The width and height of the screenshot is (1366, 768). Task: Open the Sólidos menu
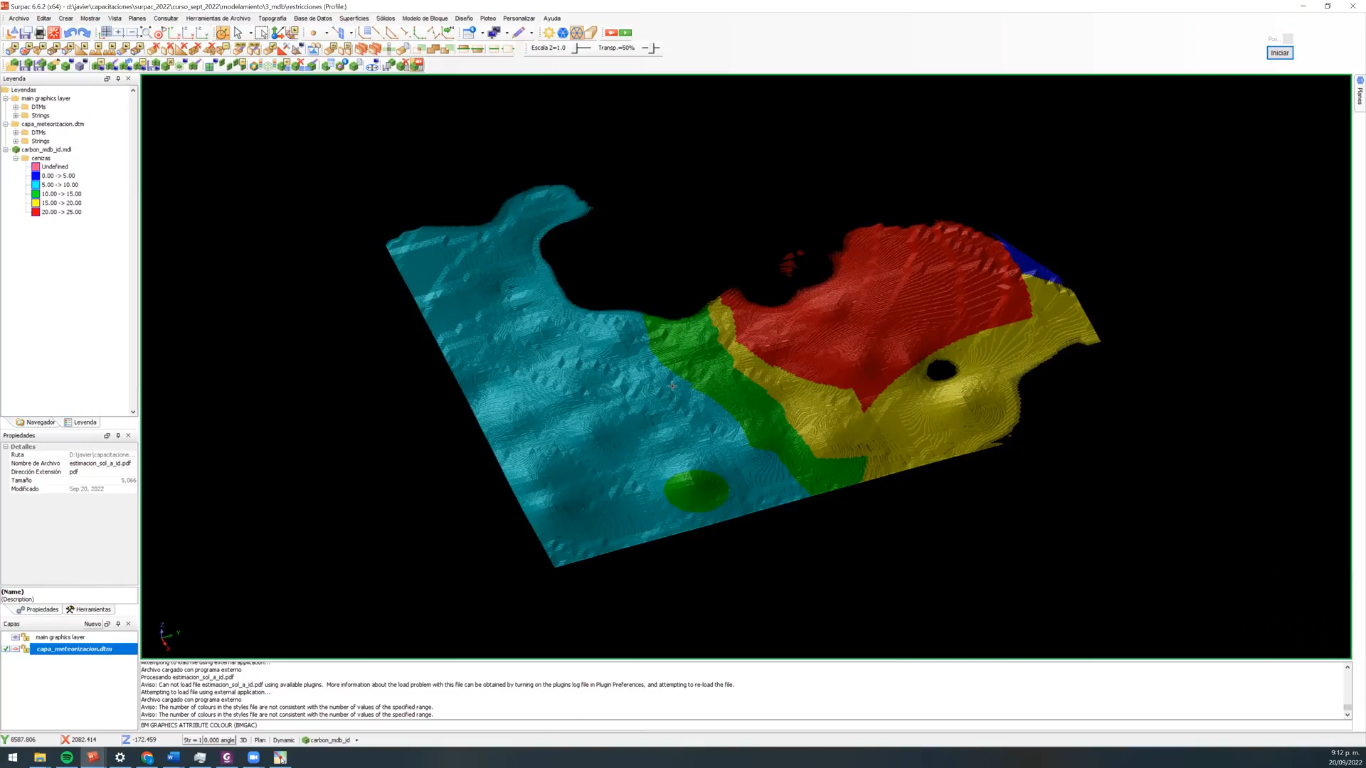click(386, 18)
